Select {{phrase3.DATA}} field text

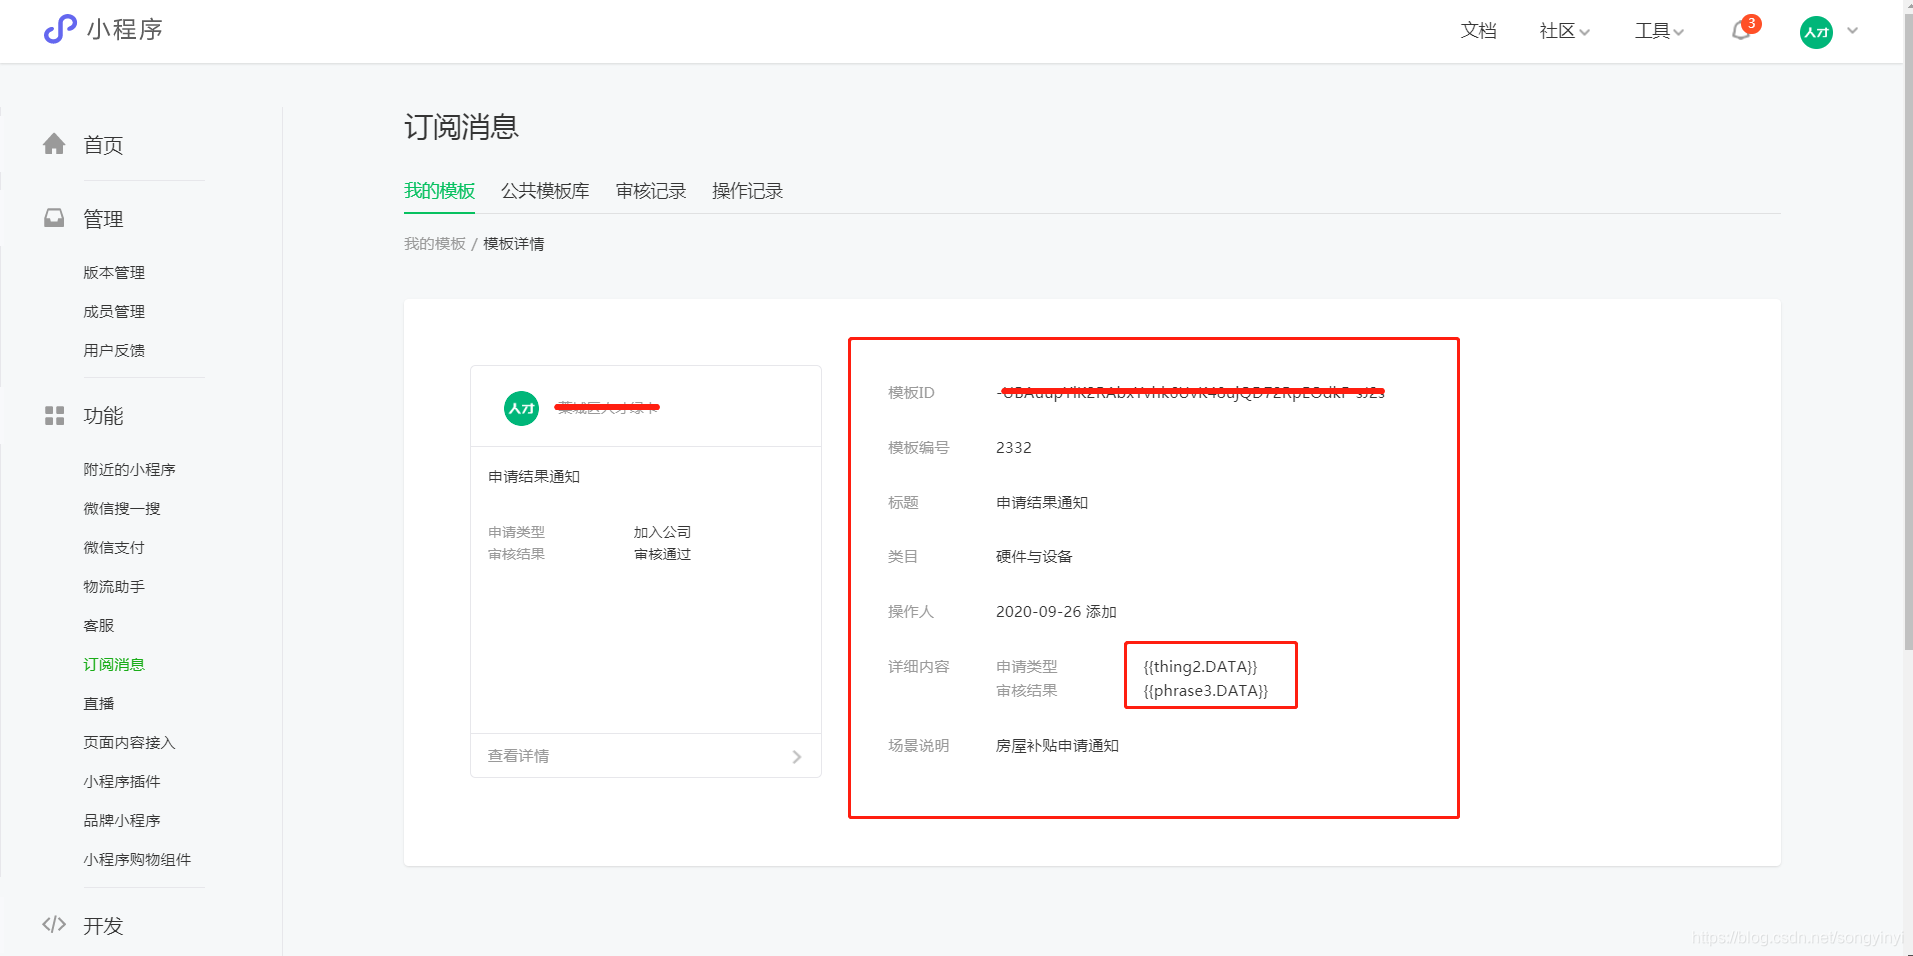point(1205,690)
